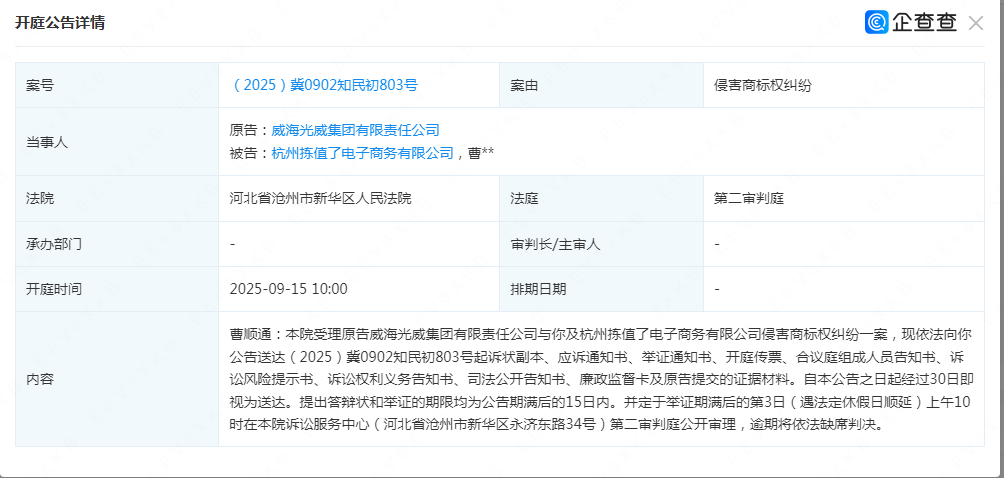Click the 第二审判庭 courtroom value
The width and height of the screenshot is (1004, 478).
click(x=749, y=198)
